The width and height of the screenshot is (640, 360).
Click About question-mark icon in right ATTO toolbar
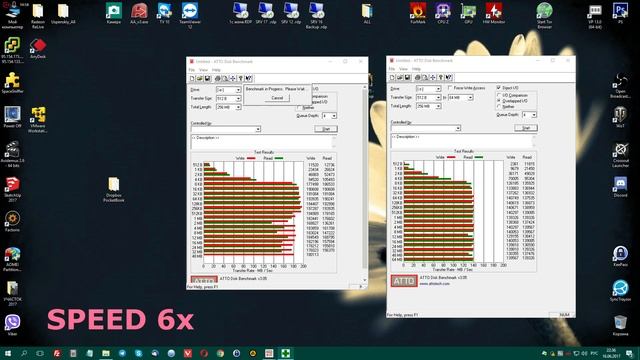tap(441, 77)
